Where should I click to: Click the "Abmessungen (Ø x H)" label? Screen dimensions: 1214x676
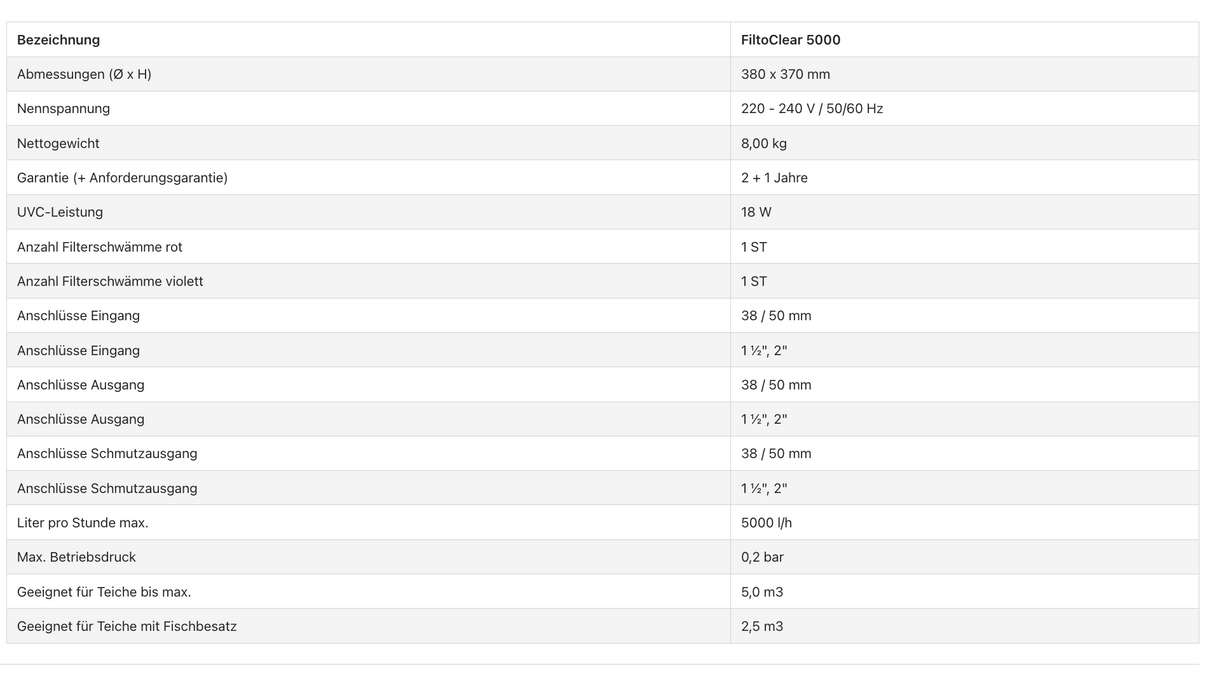[84, 74]
